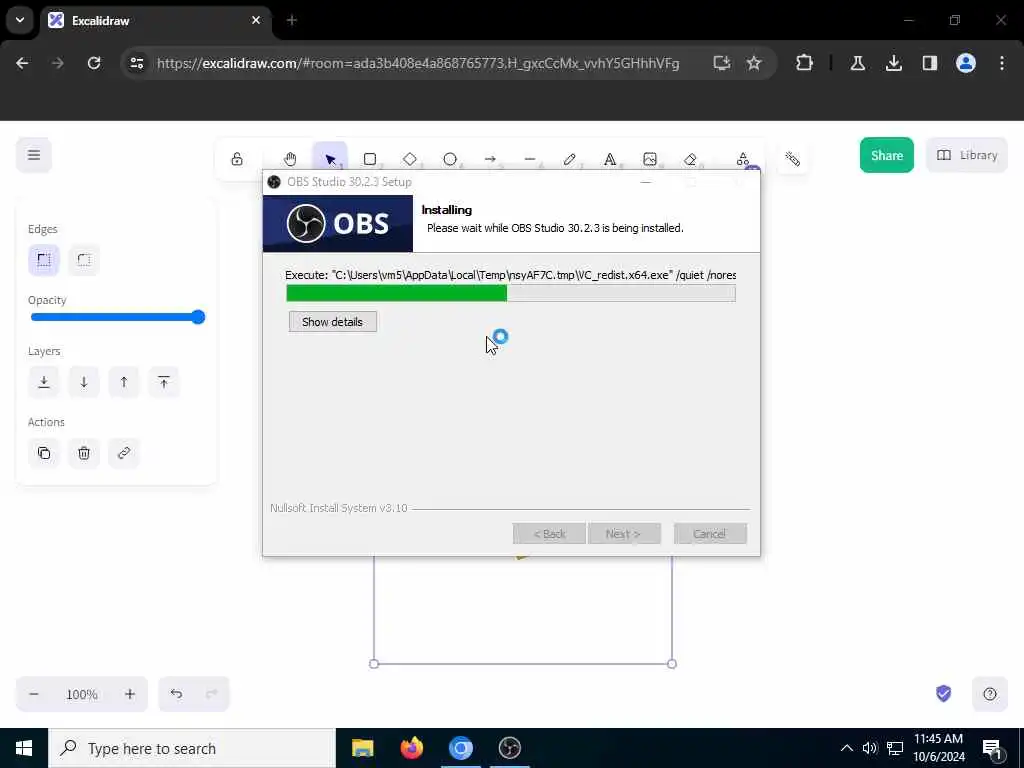View site information icon in address bar
Screen dimensions: 1024x768
(x=136, y=63)
